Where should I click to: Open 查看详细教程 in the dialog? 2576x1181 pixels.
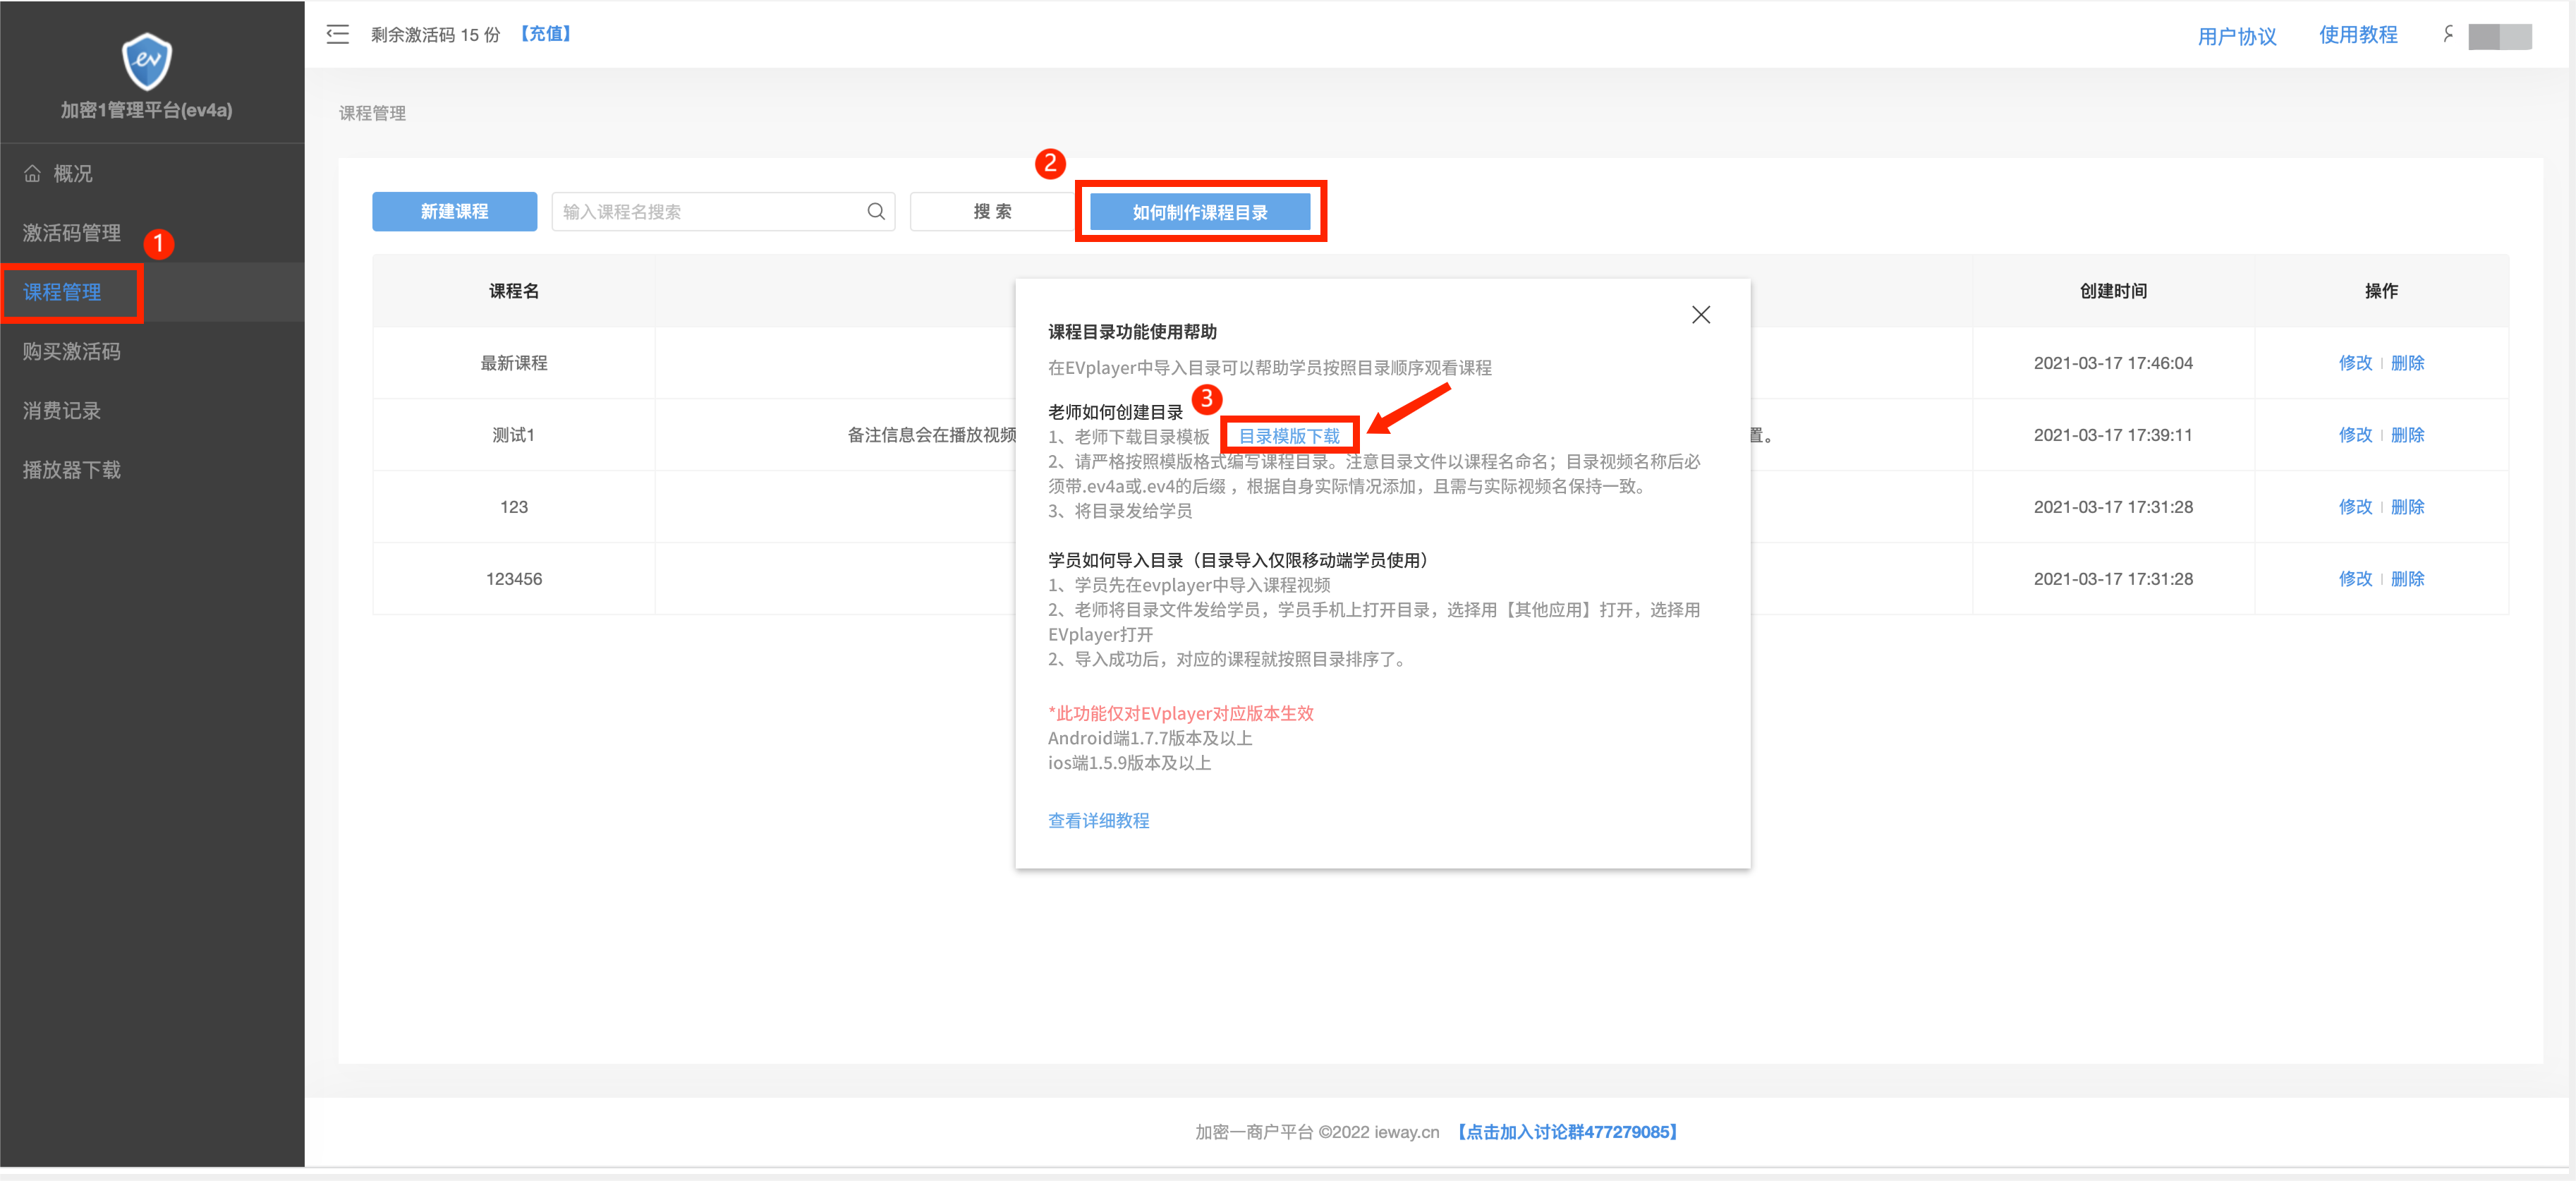1098,820
